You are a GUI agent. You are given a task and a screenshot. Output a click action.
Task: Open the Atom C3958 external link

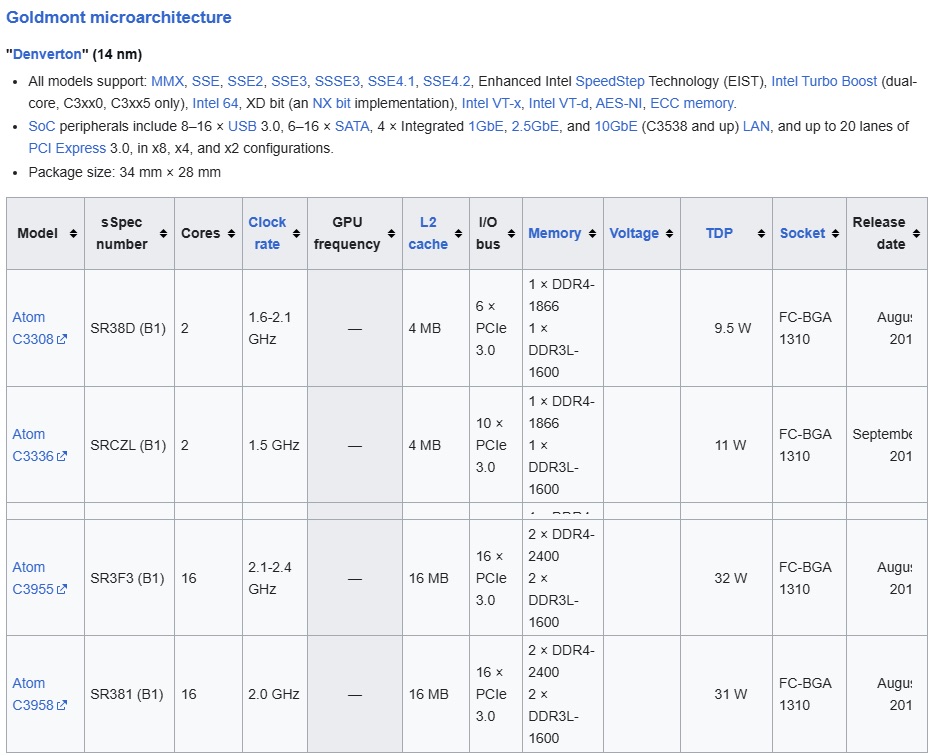coord(39,694)
